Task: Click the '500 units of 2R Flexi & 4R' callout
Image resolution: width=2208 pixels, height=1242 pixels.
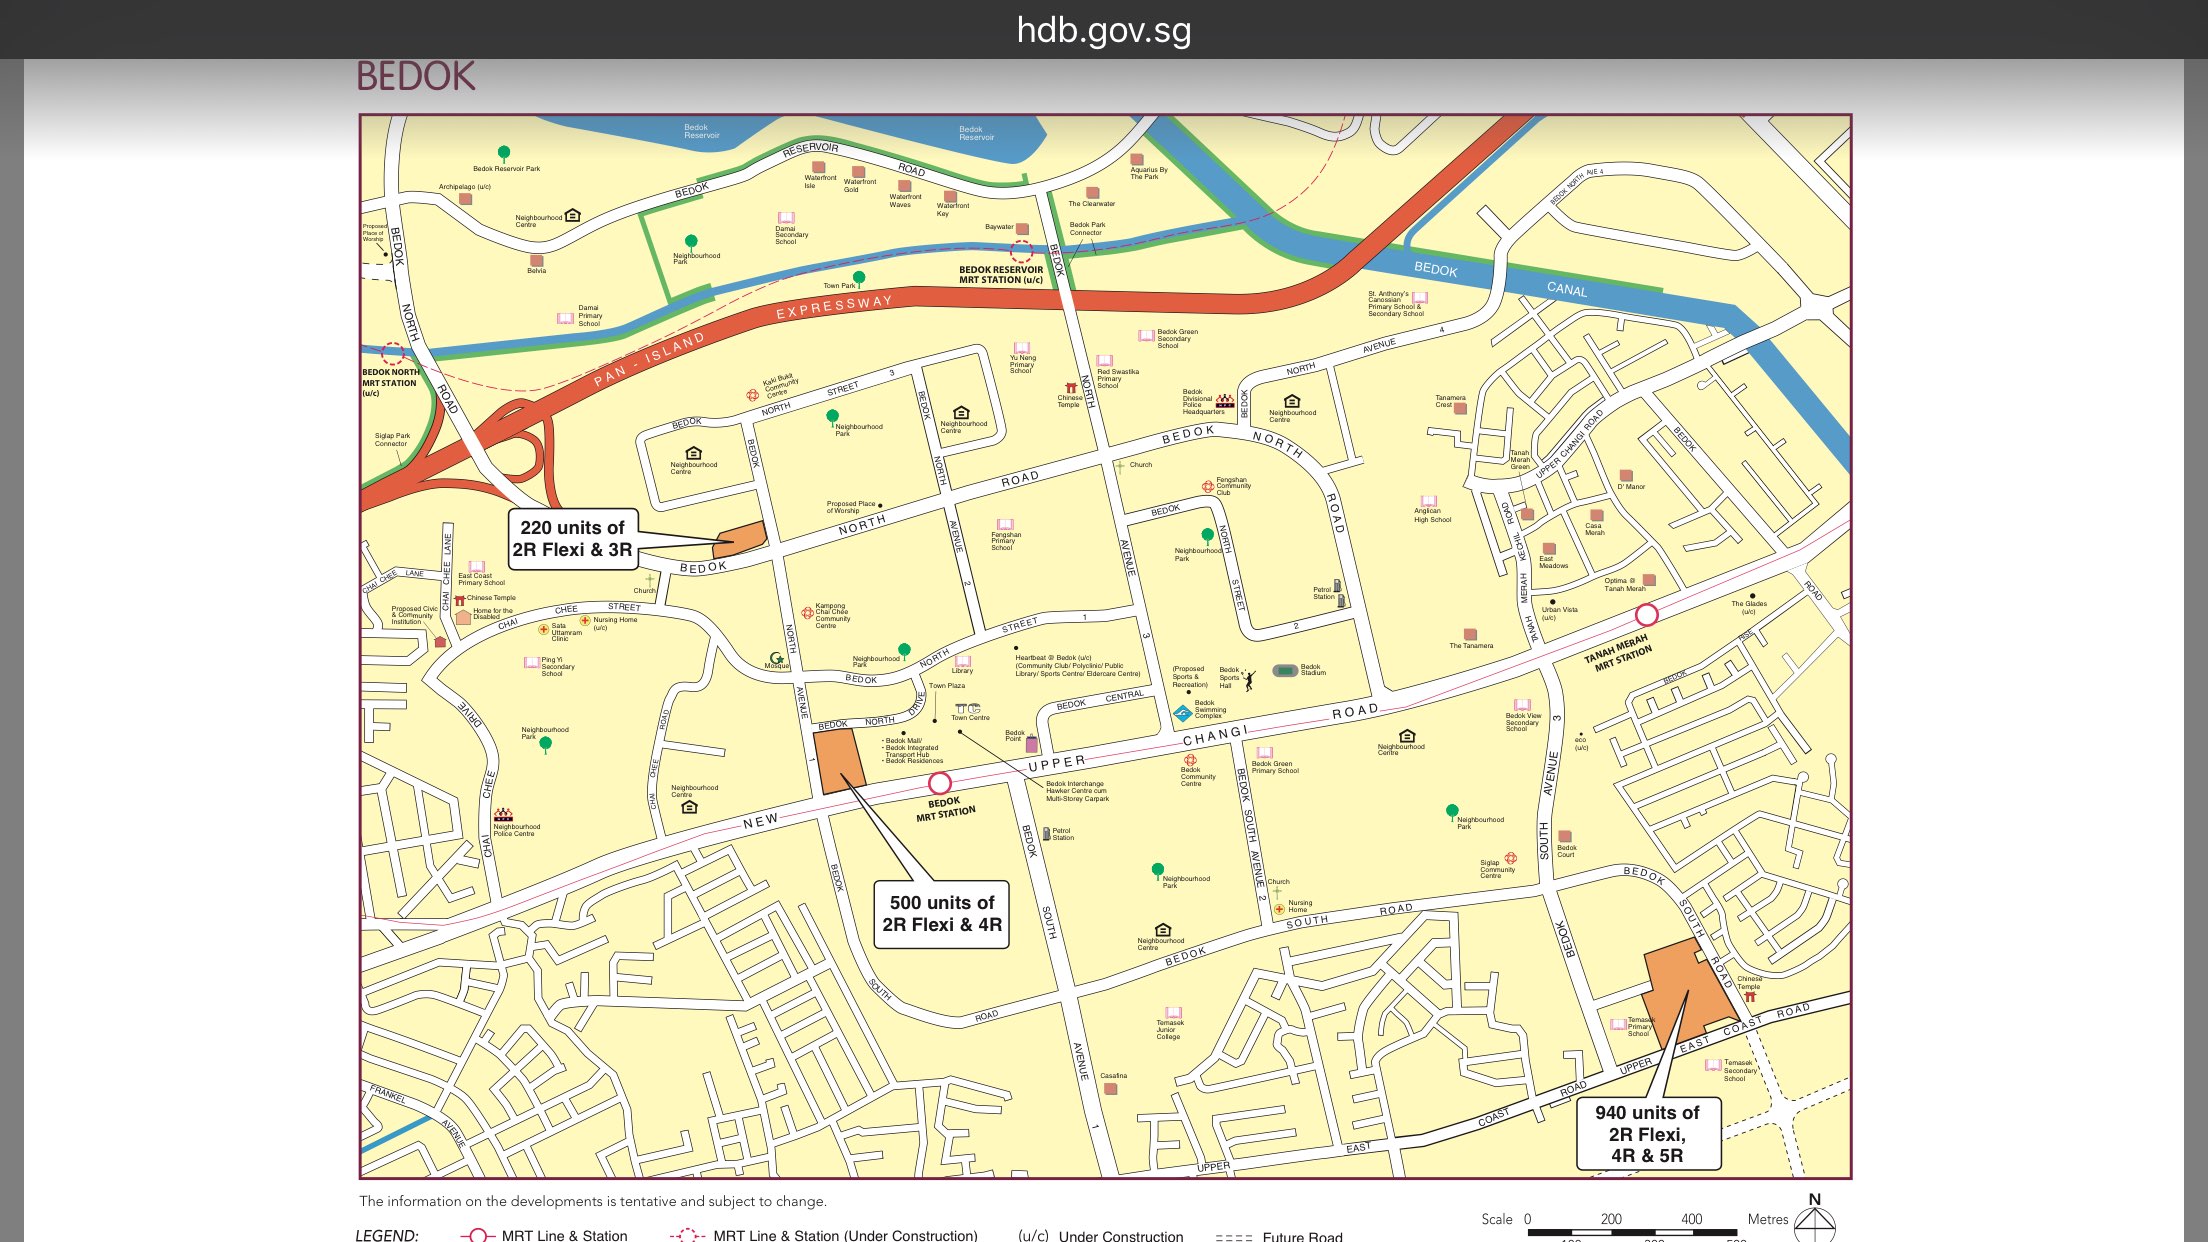Action: click(942, 914)
